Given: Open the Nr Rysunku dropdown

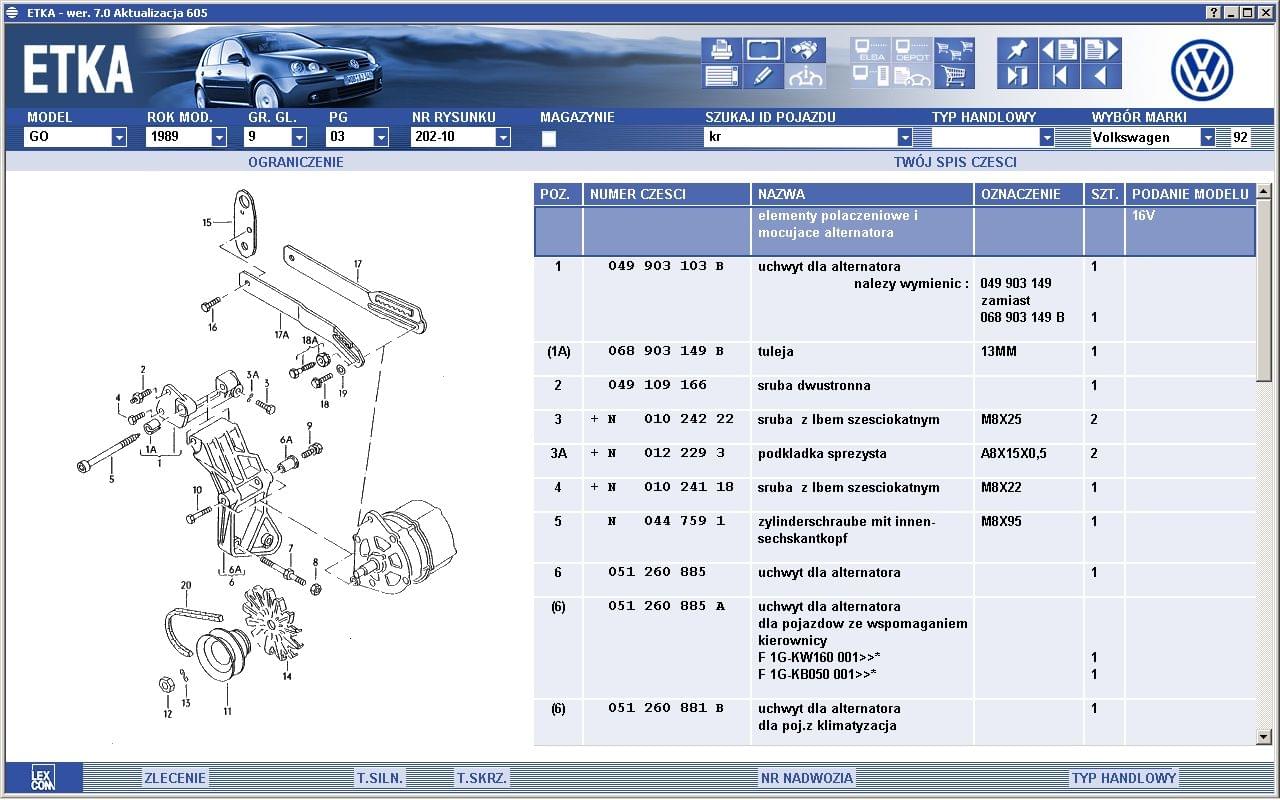Looking at the screenshot, I should click(x=503, y=138).
